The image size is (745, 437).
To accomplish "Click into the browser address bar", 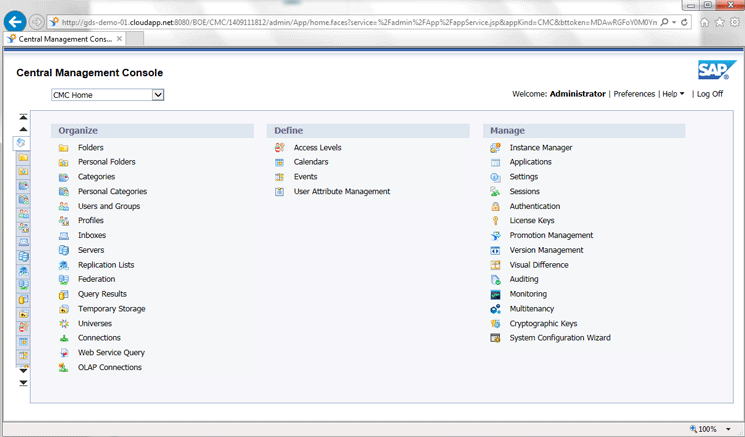I will (x=350, y=21).
